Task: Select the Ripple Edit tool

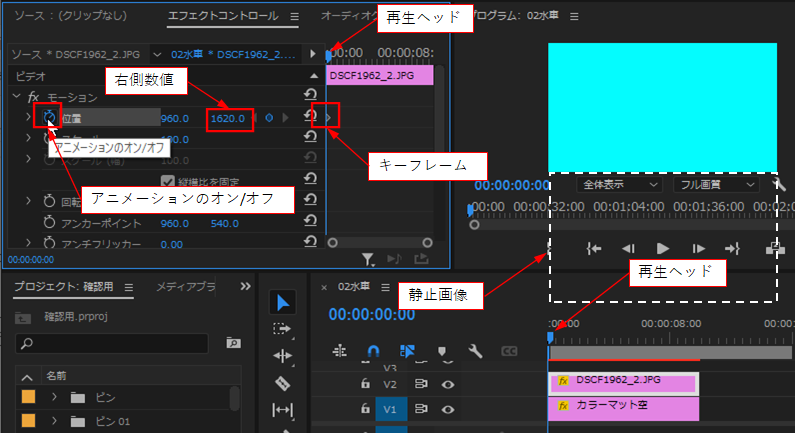Action: (282, 356)
